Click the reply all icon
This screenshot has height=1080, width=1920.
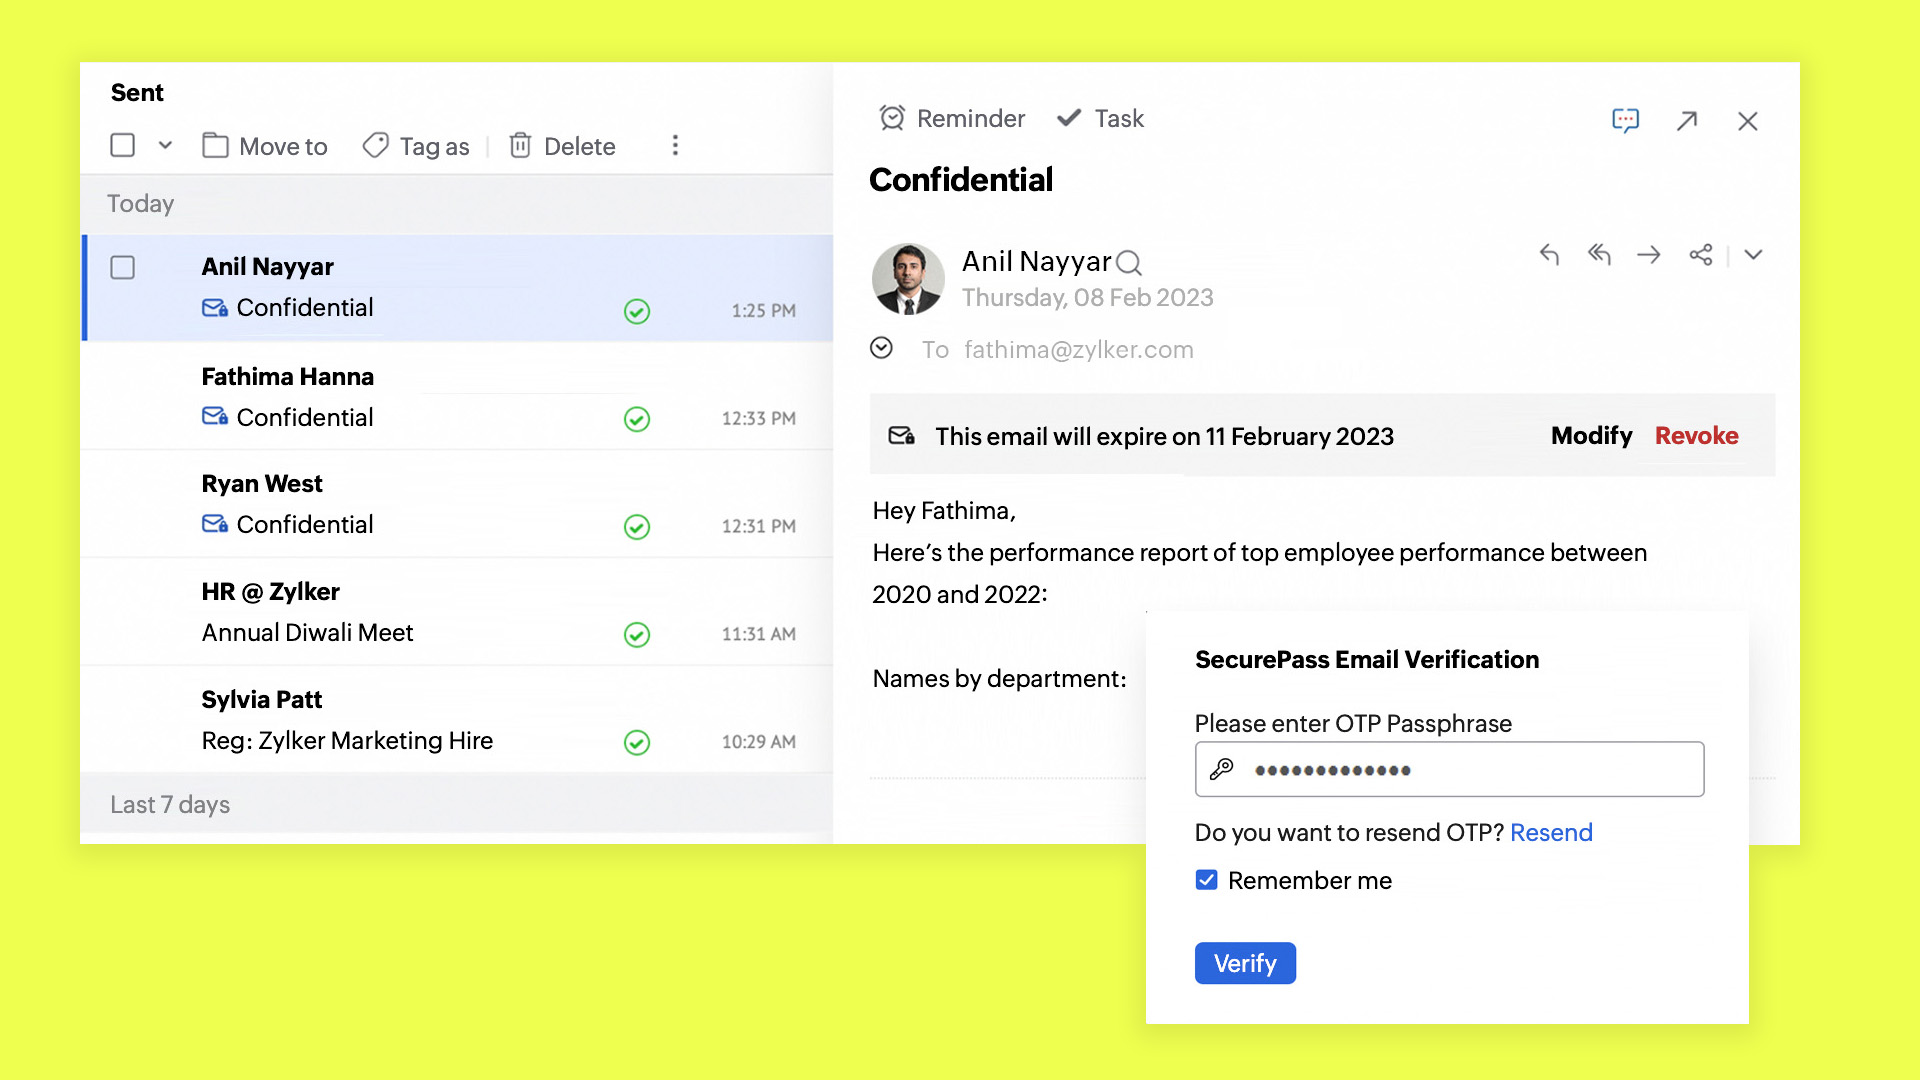point(1599,255)
